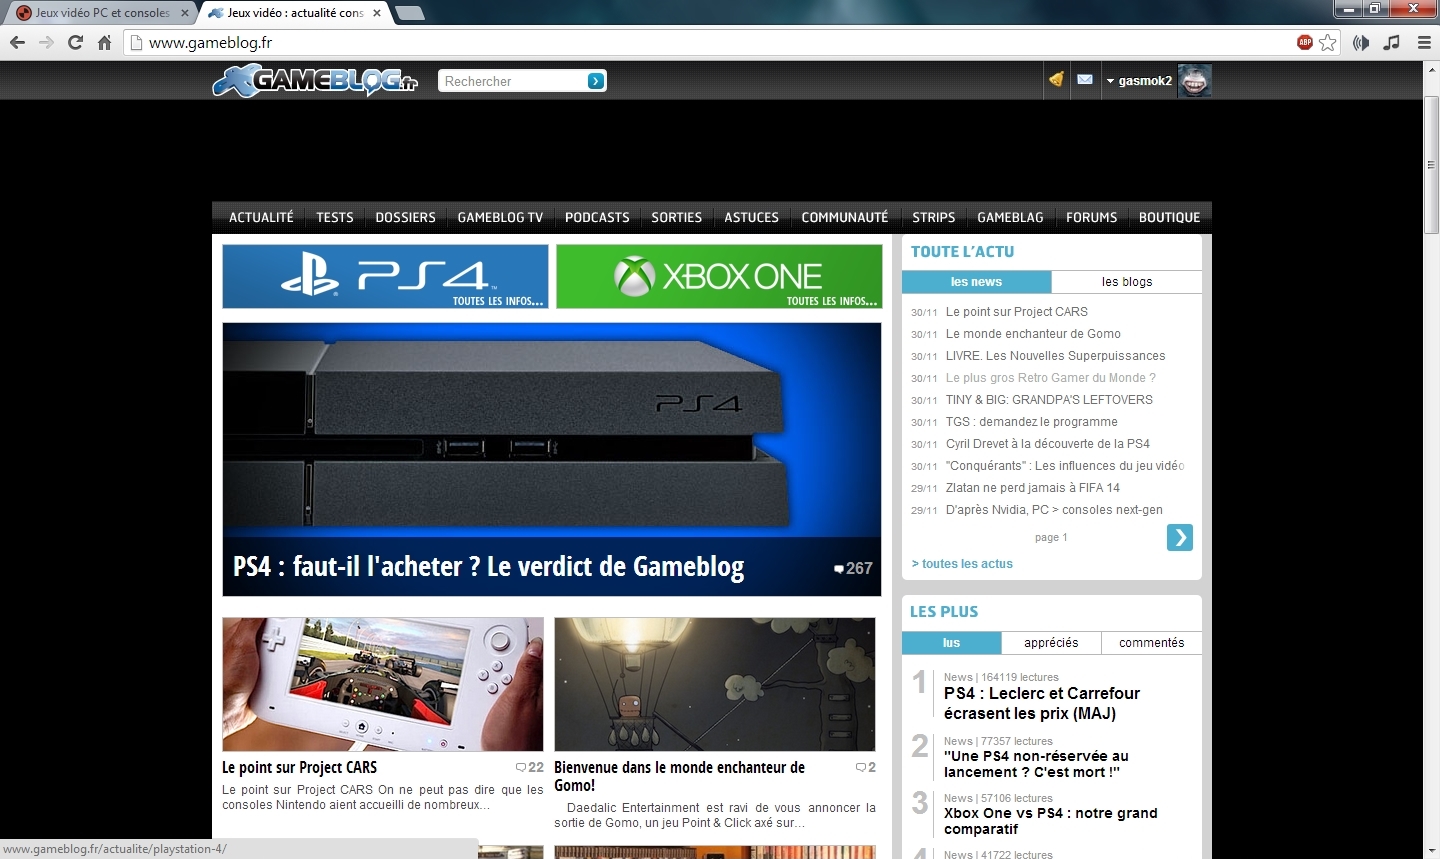Viewport: 1440px width, 859px height.
Task: Open 'PS4 : Leclerc et Carrefour écrasent les prix'
Action: click(x=1042, y=703)
